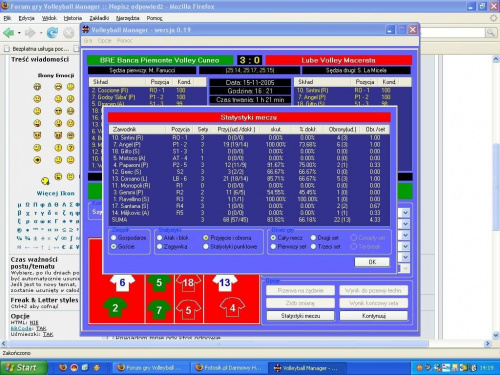Choose the Zagrywka statistics option
500x375 pixels.
click(x=159, y=247)
